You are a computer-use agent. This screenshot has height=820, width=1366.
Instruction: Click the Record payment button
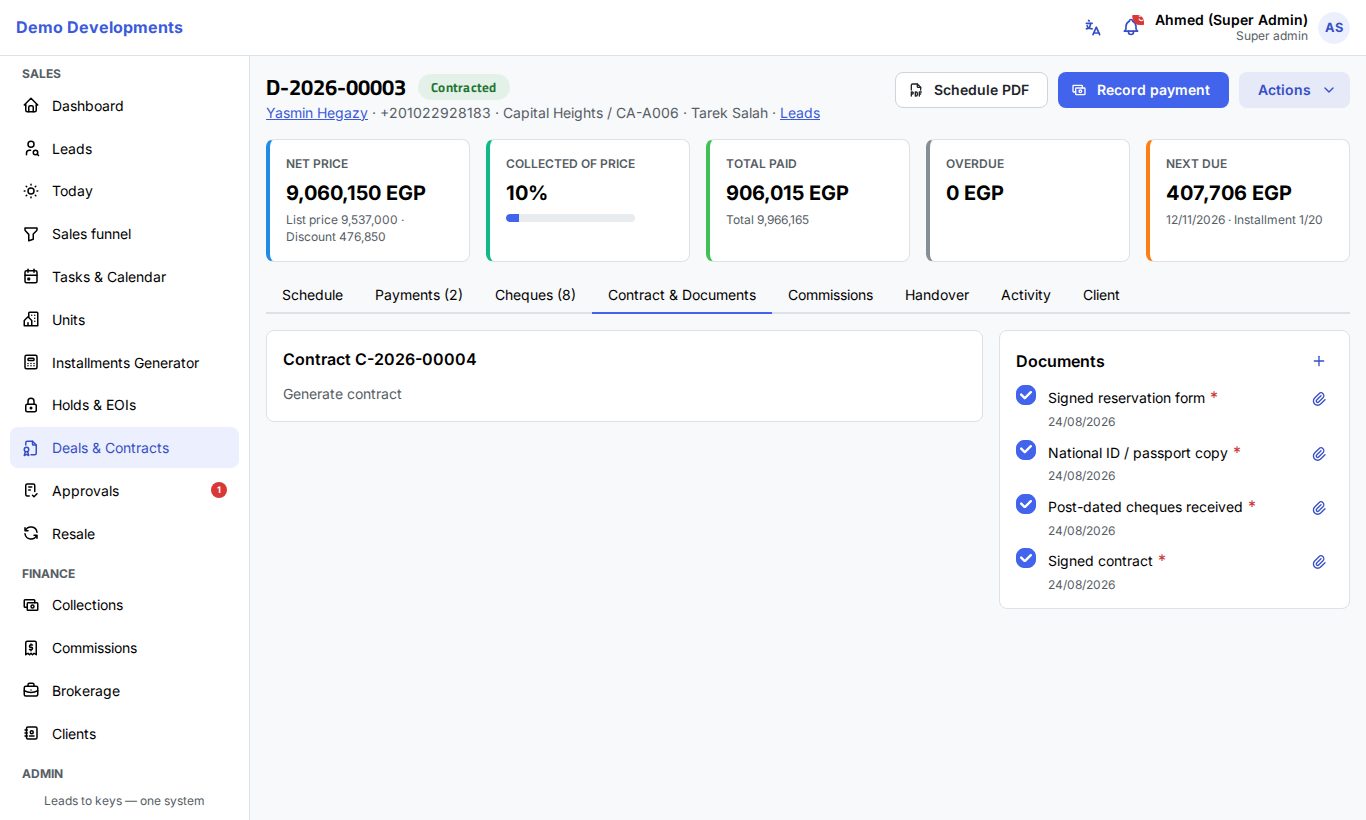[1143, 90]
